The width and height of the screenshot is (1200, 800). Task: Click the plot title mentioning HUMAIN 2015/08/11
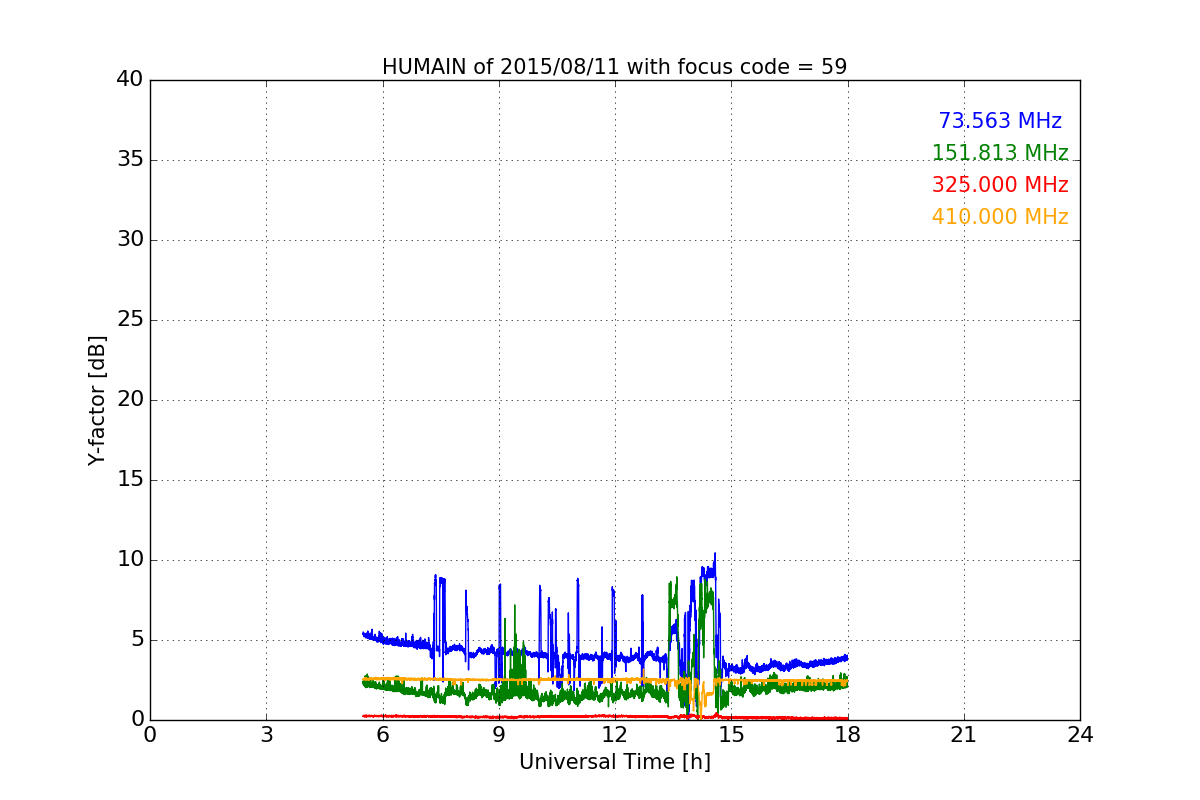tap(614, 67)
